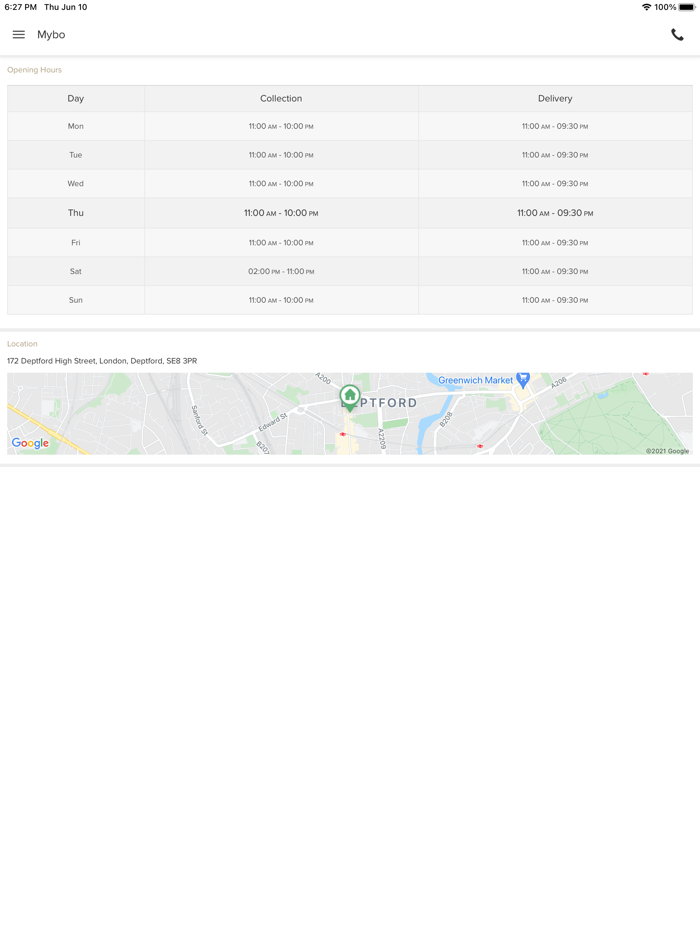Screen dimensions: 700x934
Task: Open the hamburger navigation menu
Action: 18,33
